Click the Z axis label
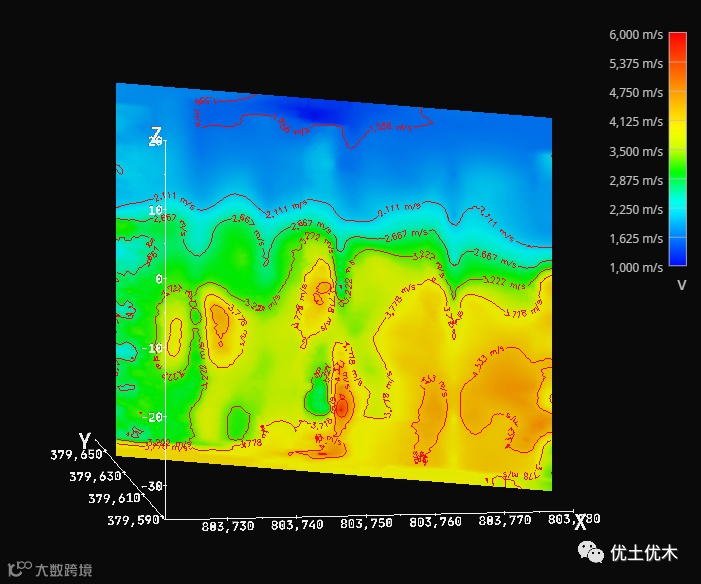This screenshot has height=584, width=701. (156, 133)
